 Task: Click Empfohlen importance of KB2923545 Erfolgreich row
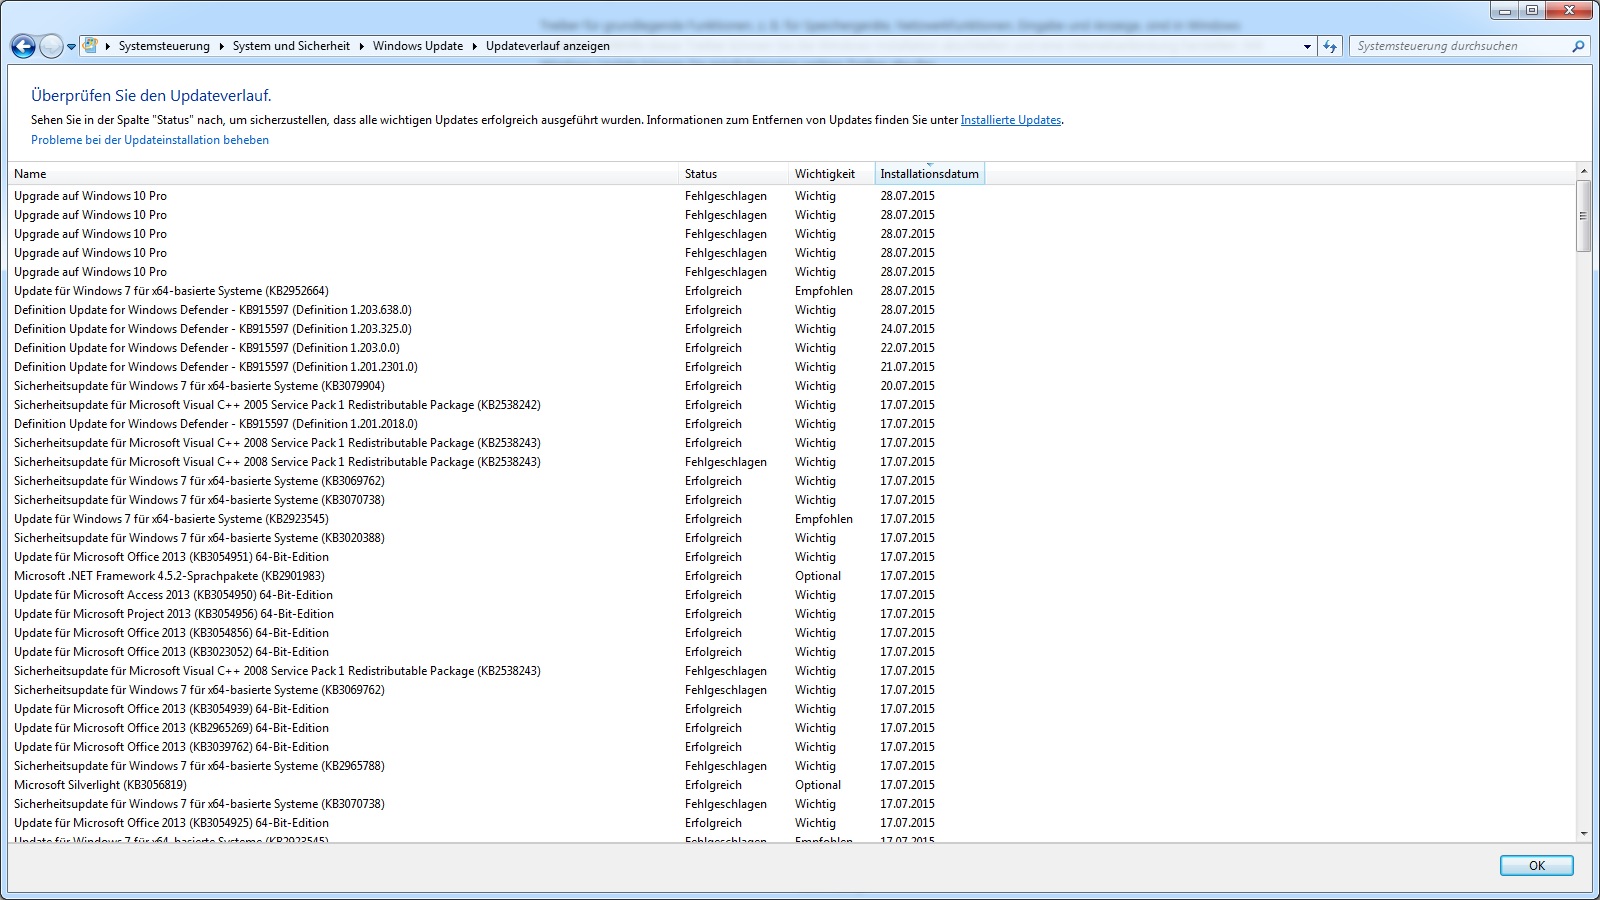[824, 519]
